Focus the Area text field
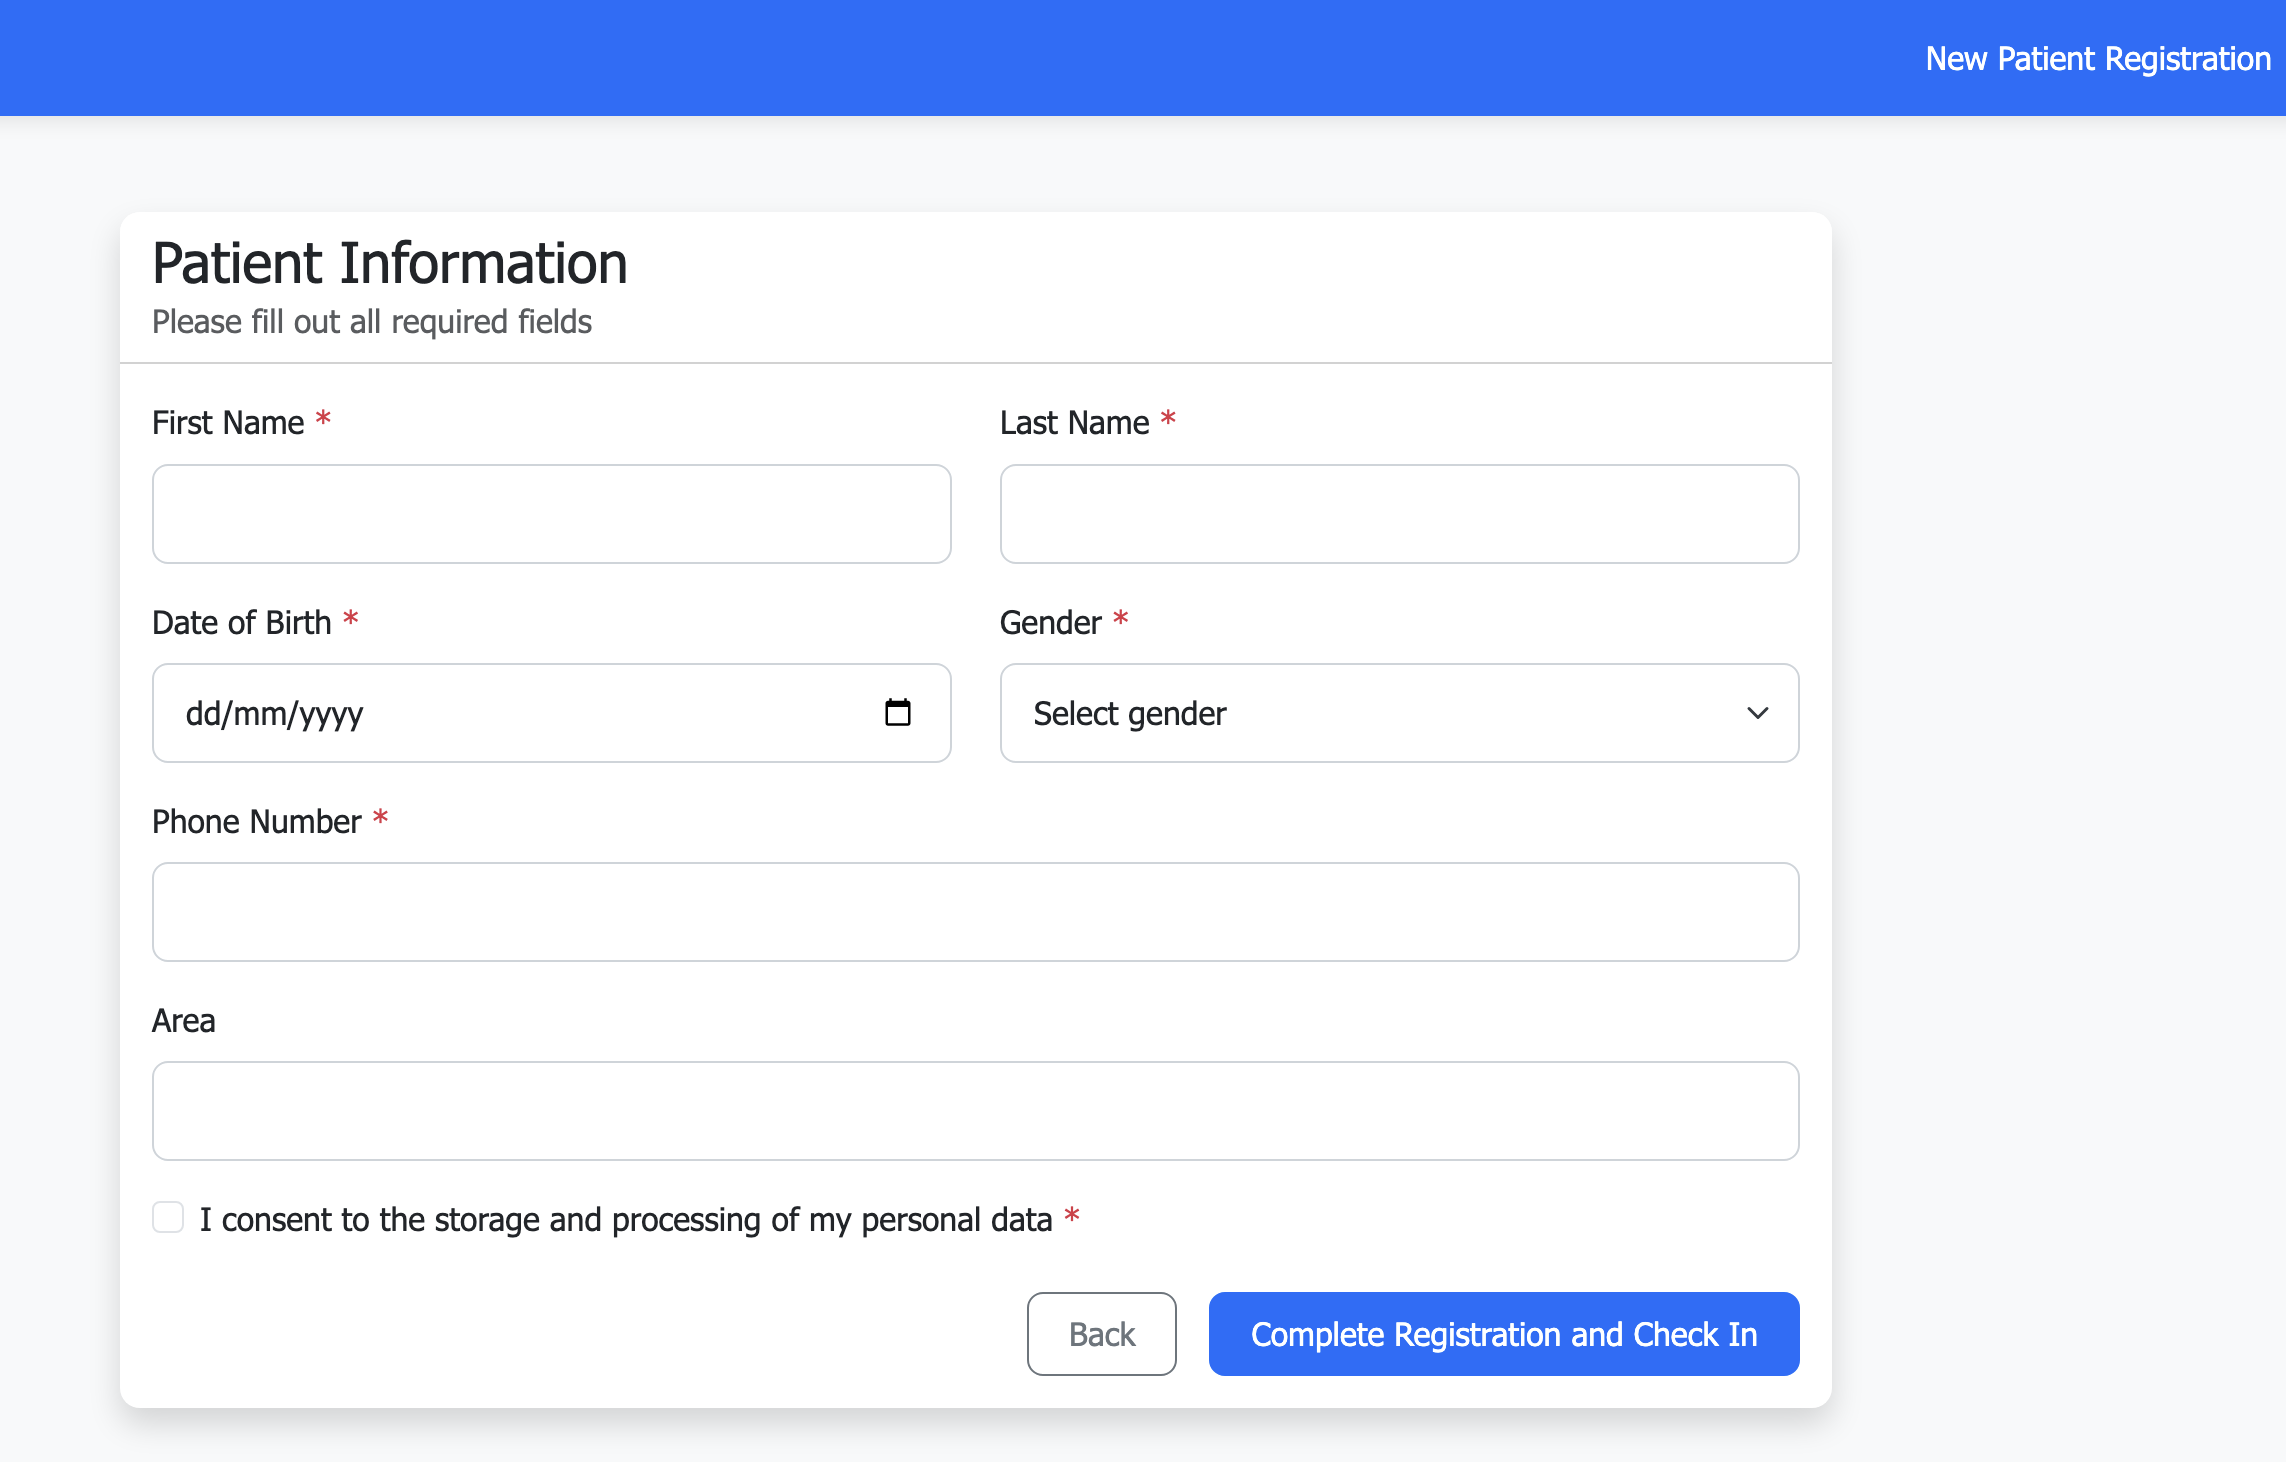2286x1462 pixels. 975,1111
